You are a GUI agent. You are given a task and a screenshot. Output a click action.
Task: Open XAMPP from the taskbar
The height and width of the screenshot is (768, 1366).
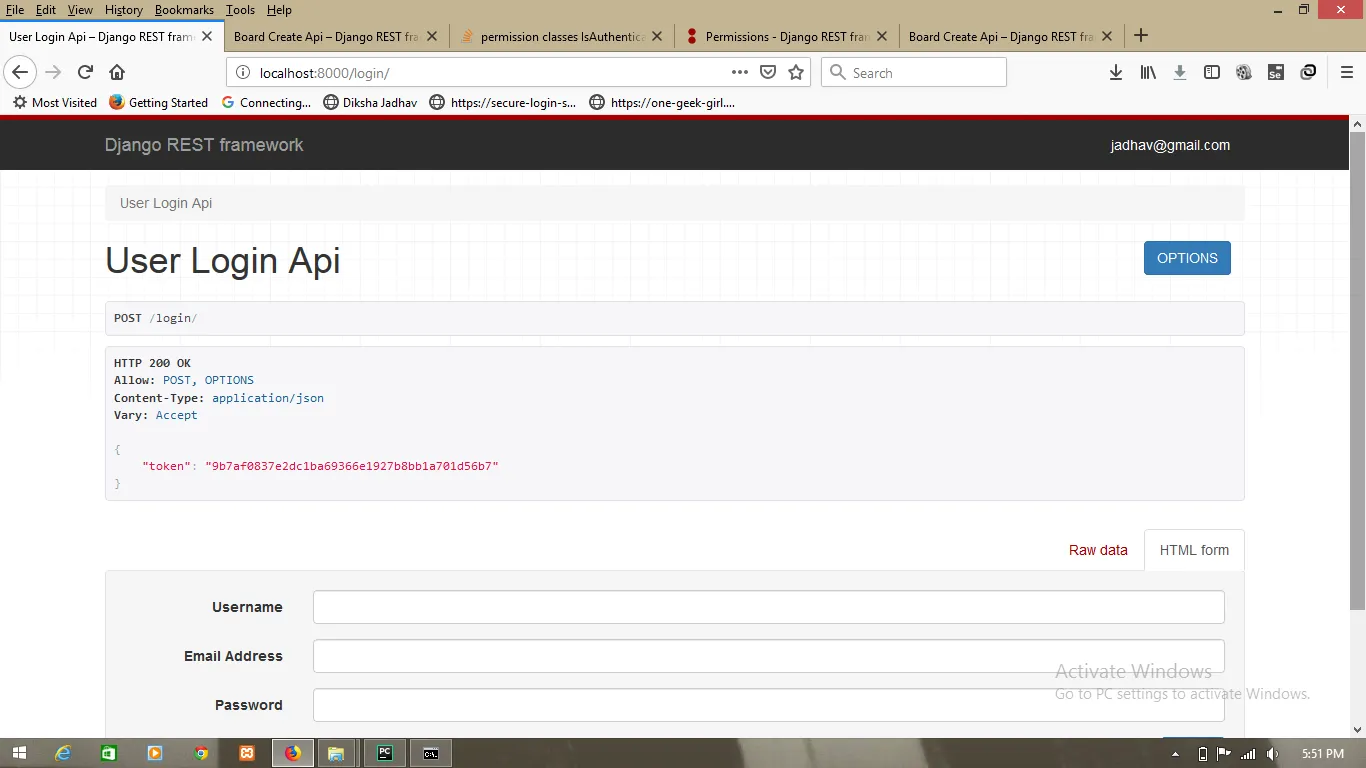pyautogui.click(x=247, y=753)
